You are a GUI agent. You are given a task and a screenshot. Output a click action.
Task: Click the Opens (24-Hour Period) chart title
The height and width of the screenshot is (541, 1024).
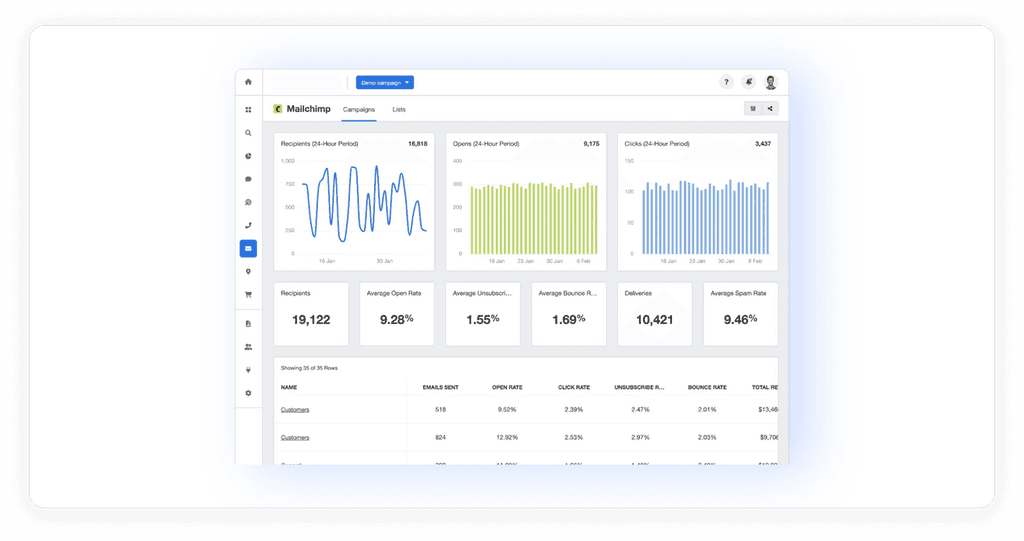tap(486, 144)
